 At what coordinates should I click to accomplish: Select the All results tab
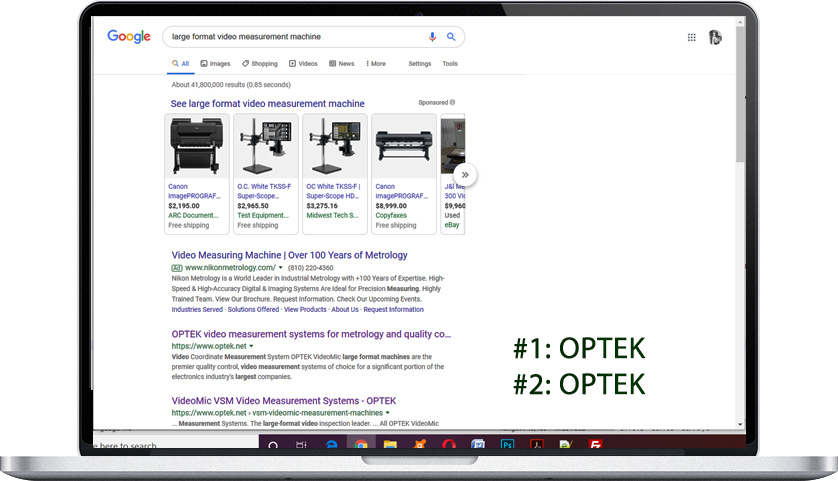point(181,64)
